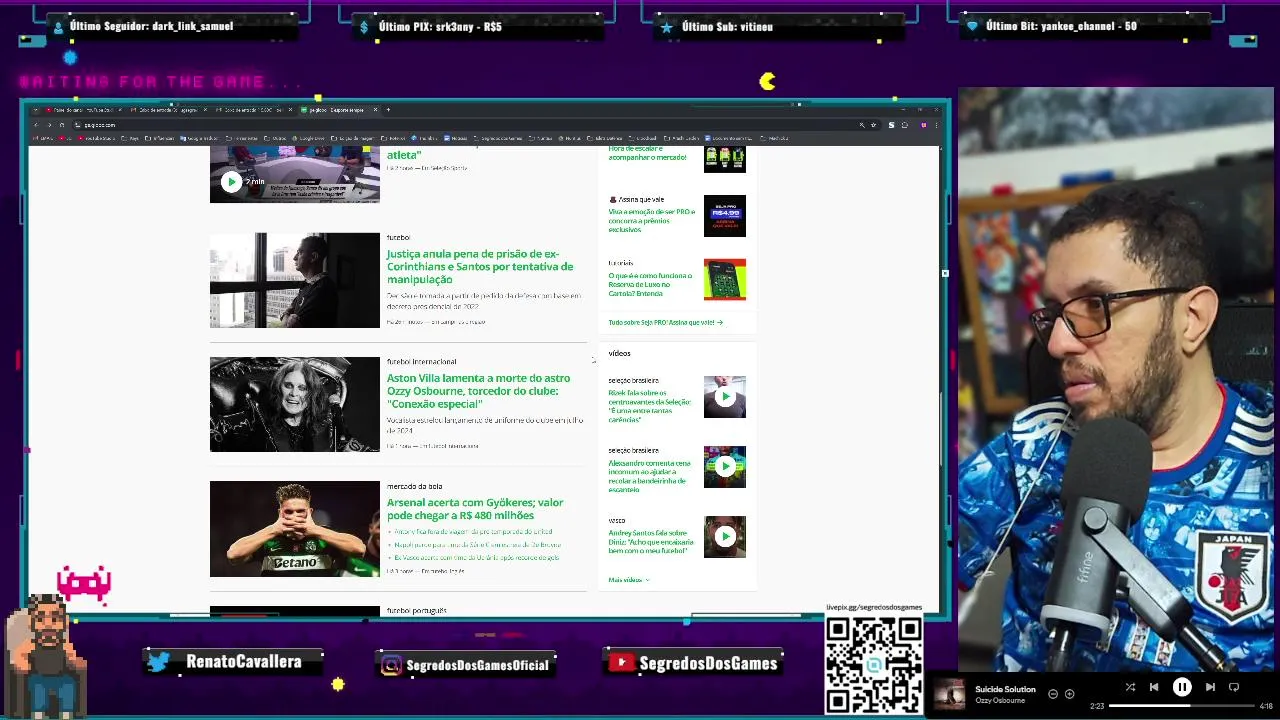Click the Instagram SegredosDosGamesOficial badge

pyautogui.click(x=466, y=665)
